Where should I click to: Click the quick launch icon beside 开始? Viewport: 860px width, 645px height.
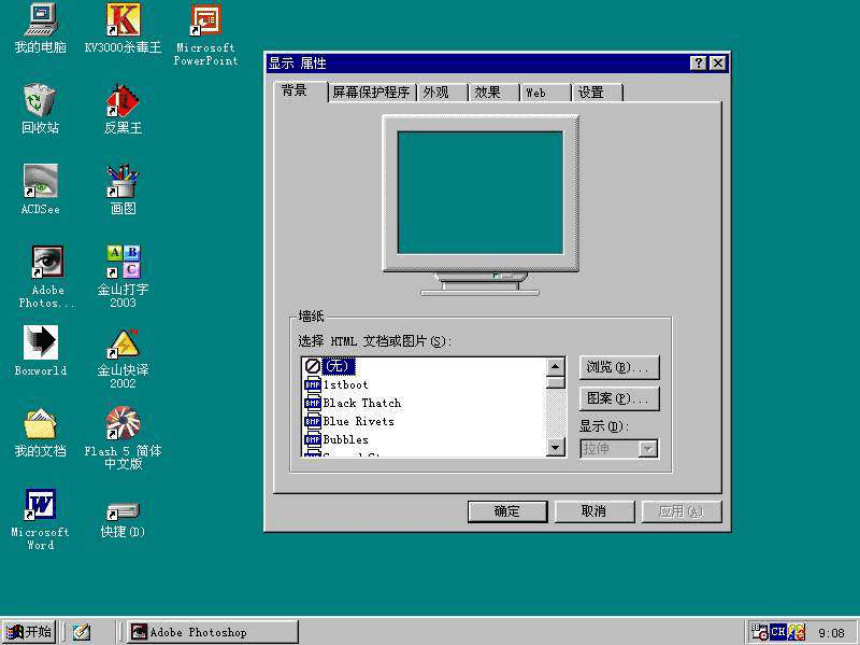click(81, 632)
